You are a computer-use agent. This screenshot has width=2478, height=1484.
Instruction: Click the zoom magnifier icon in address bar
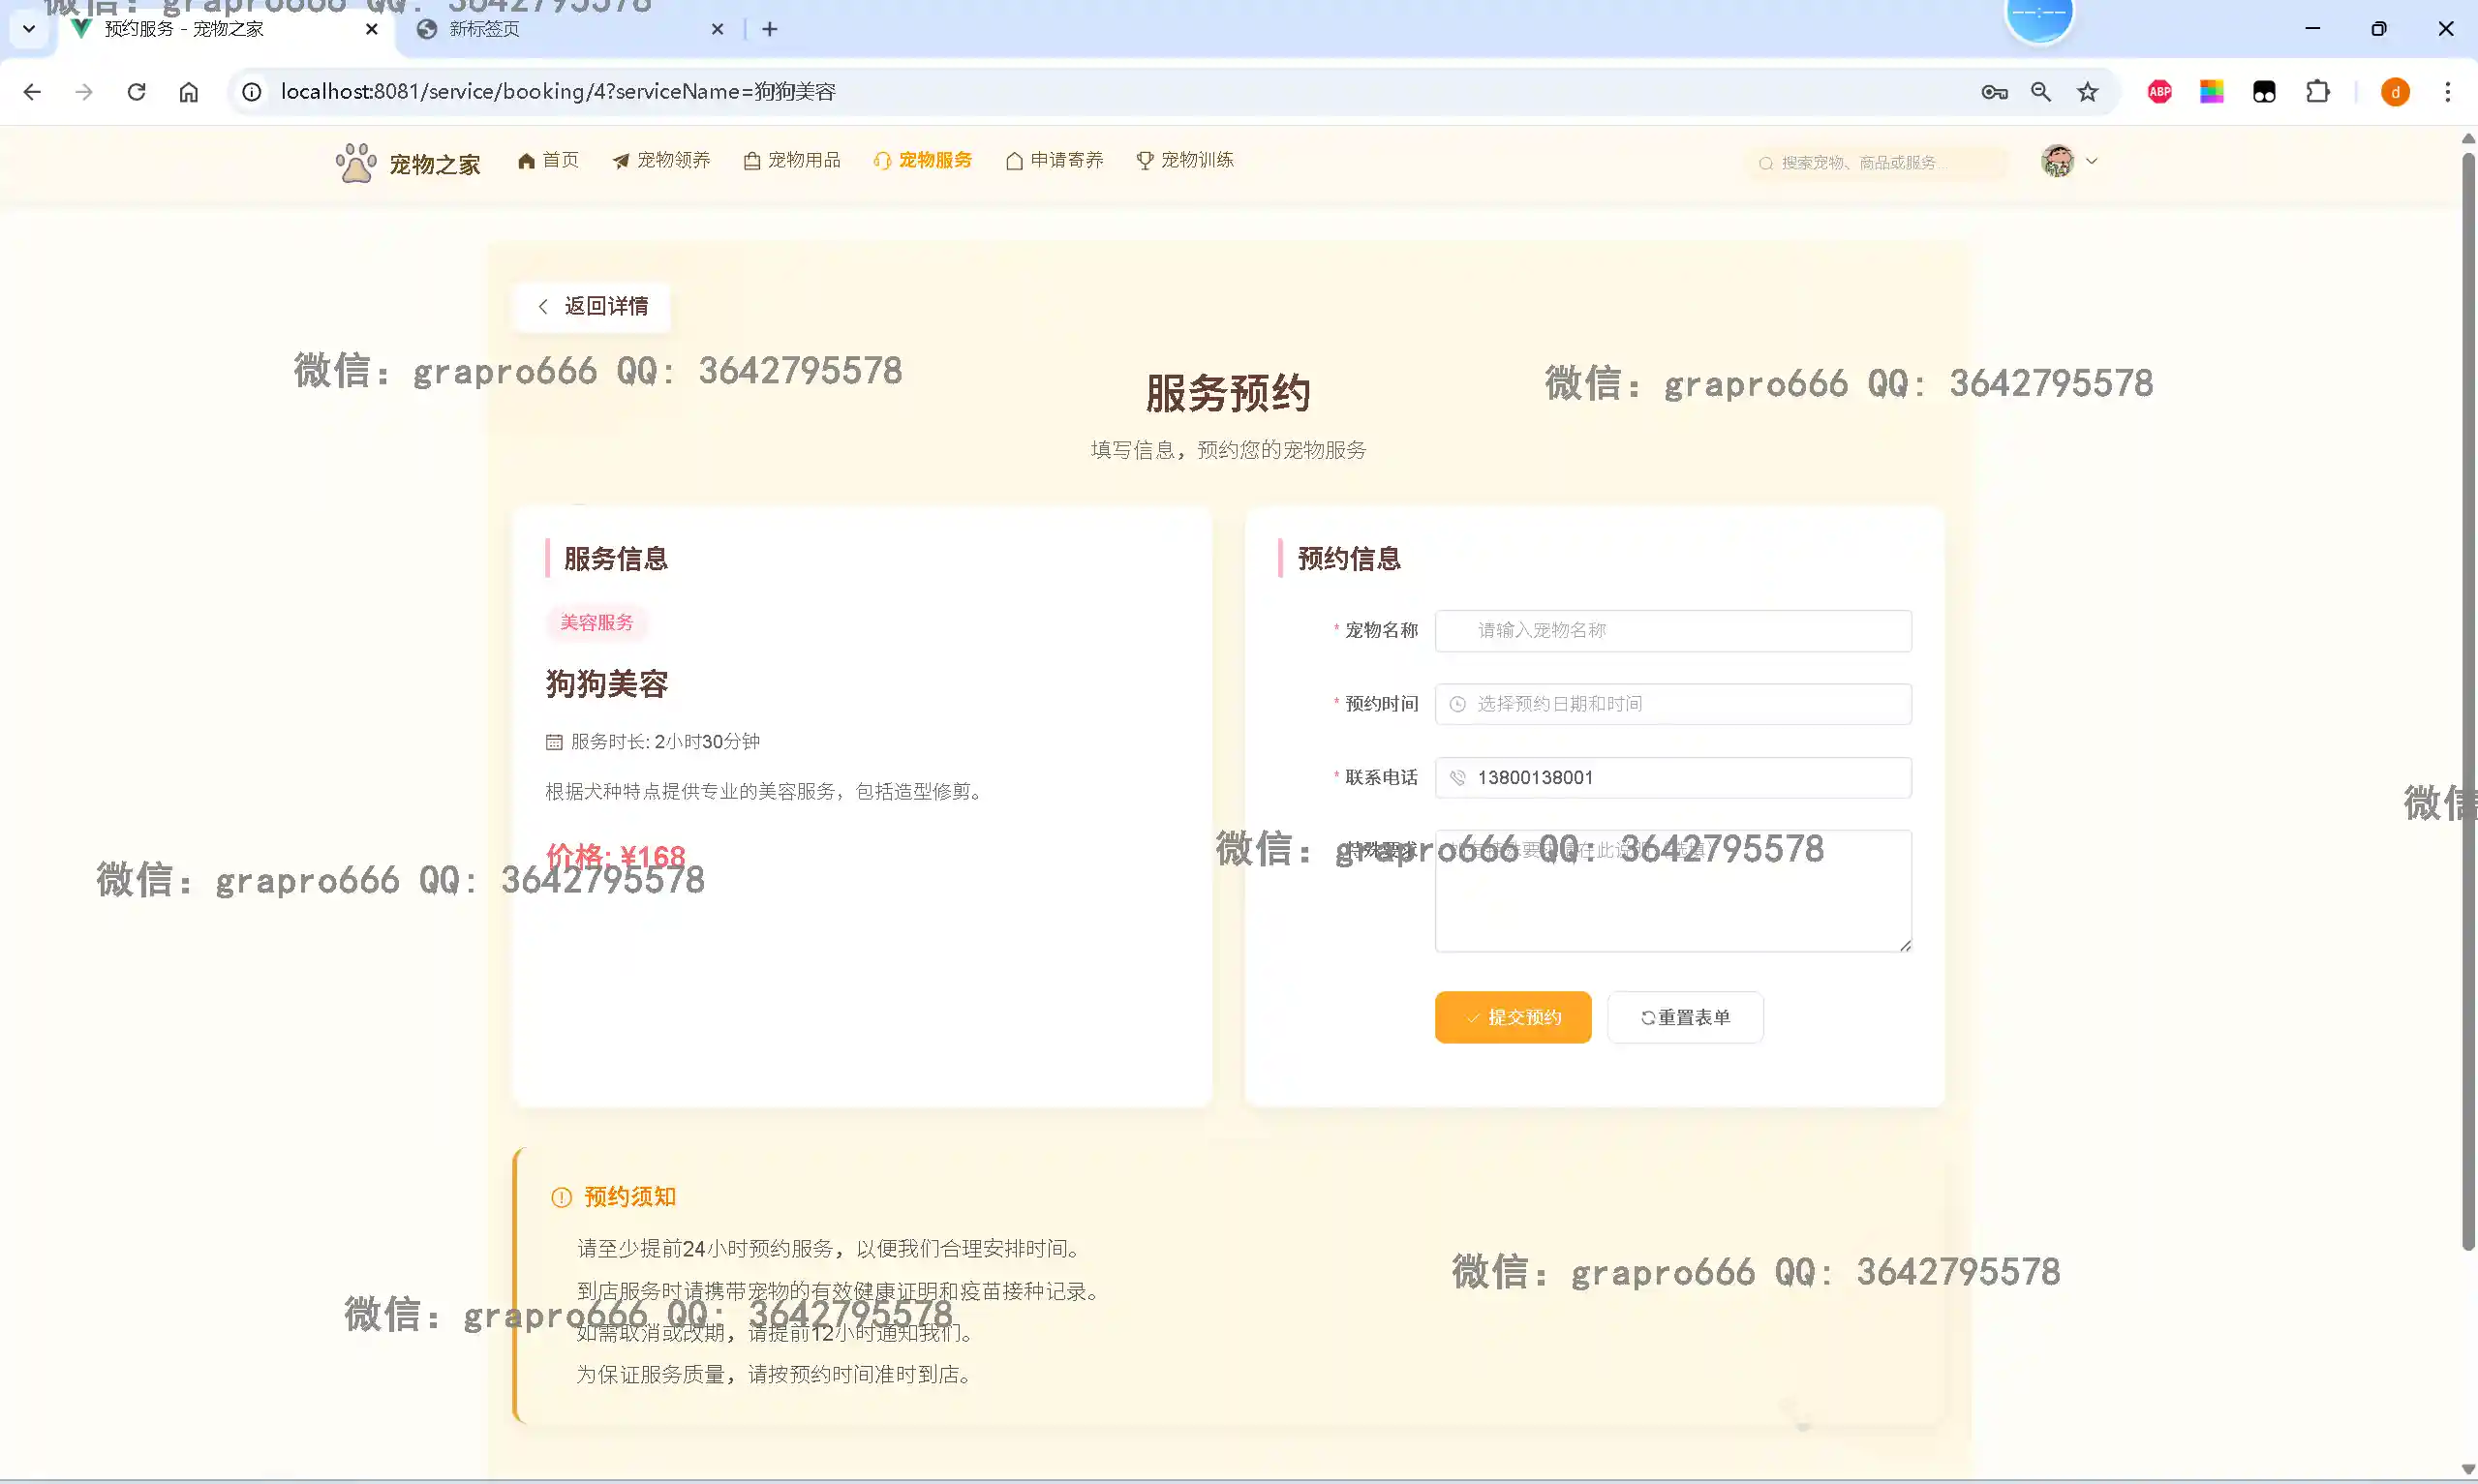(x=2040, y=92)
